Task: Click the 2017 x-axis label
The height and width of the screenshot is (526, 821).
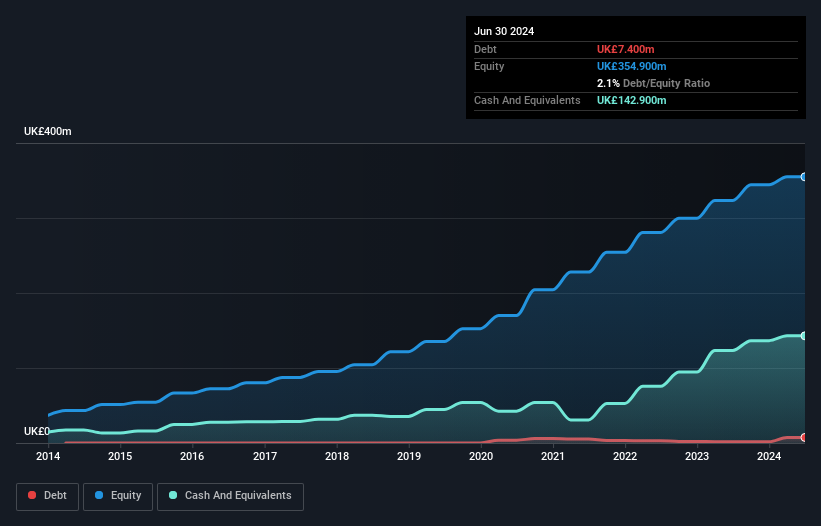Action: pos(265,456)
